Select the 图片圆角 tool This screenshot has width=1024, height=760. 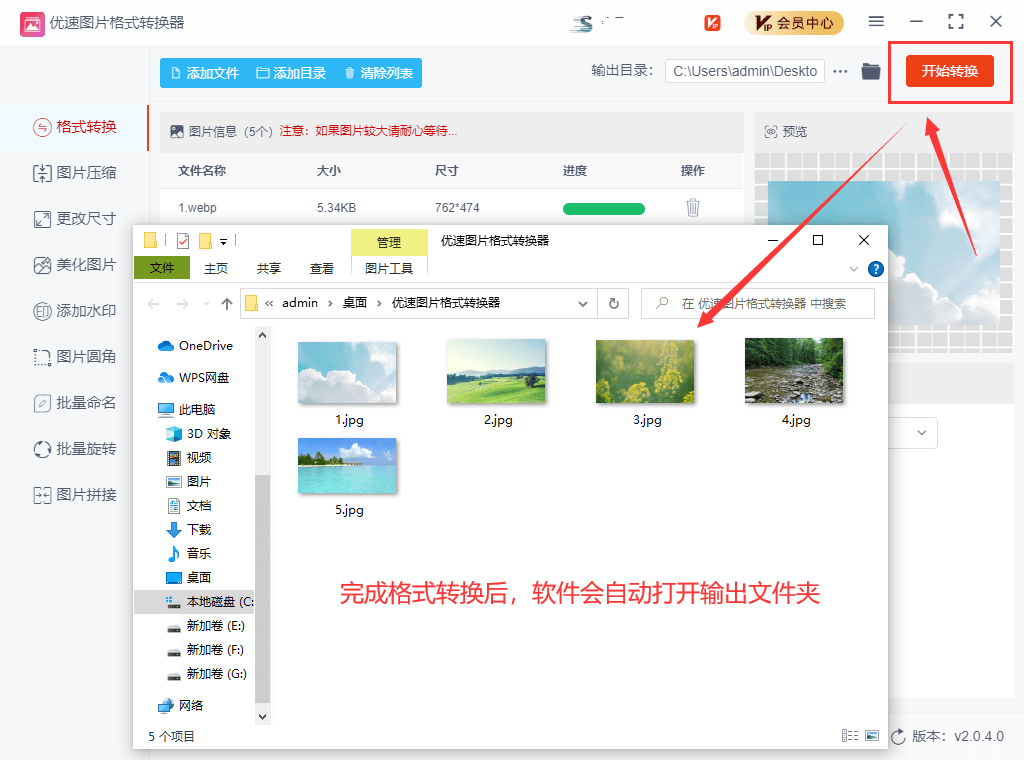[75, 356]
